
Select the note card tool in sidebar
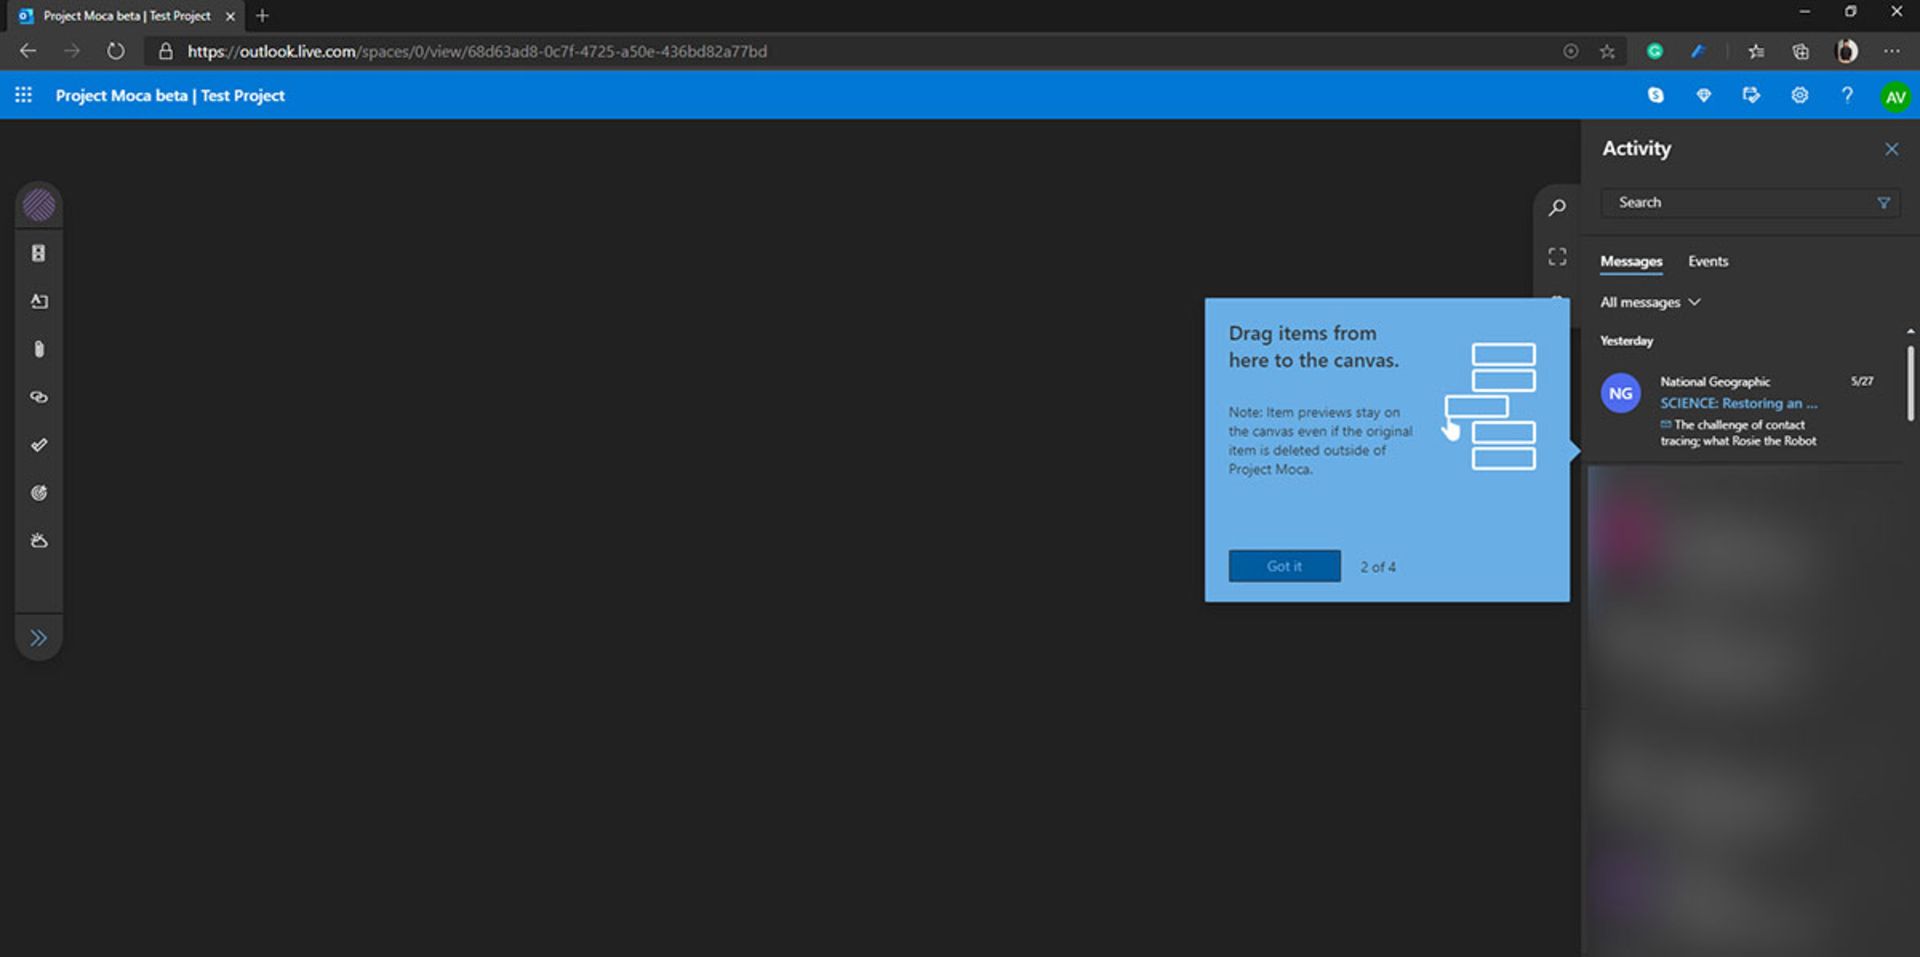click(38, 300)
